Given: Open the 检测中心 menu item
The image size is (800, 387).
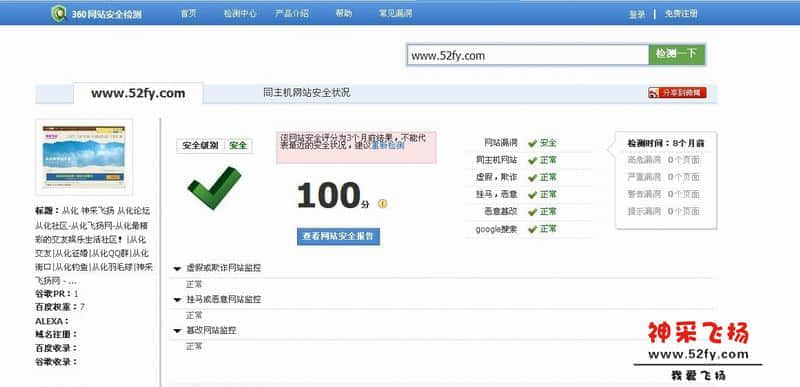Looking at the screenshot, I should (240, 14).
